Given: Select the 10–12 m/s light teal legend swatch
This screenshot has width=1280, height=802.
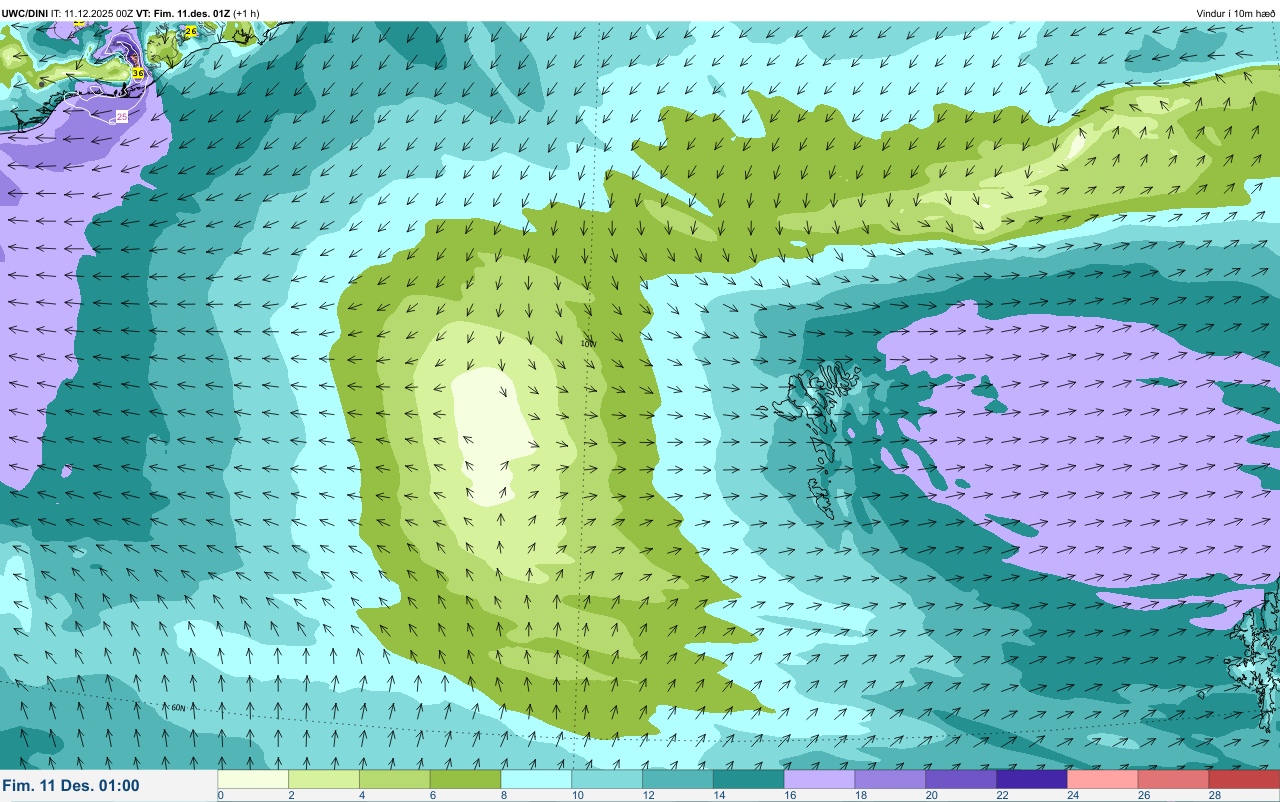Looking at the screenshot, I should pos(607,779).
